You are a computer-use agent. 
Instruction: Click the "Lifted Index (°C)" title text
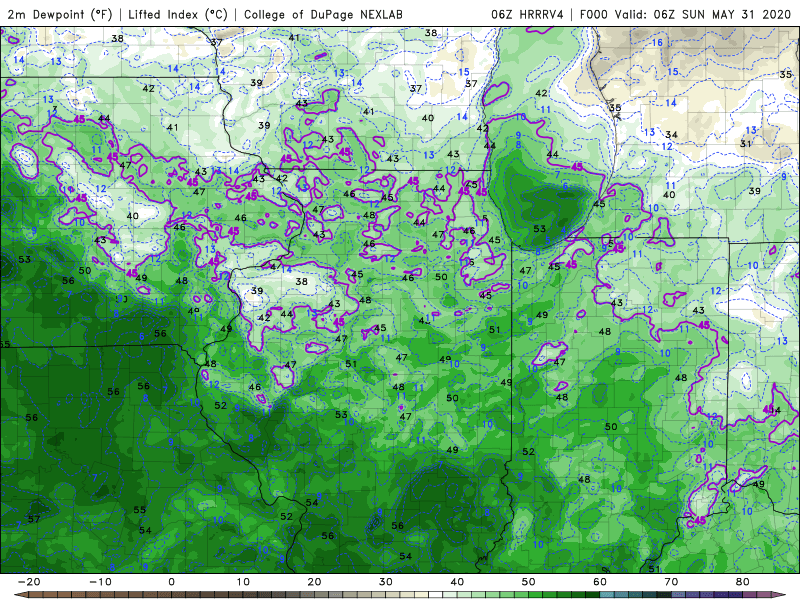(178, 14)
